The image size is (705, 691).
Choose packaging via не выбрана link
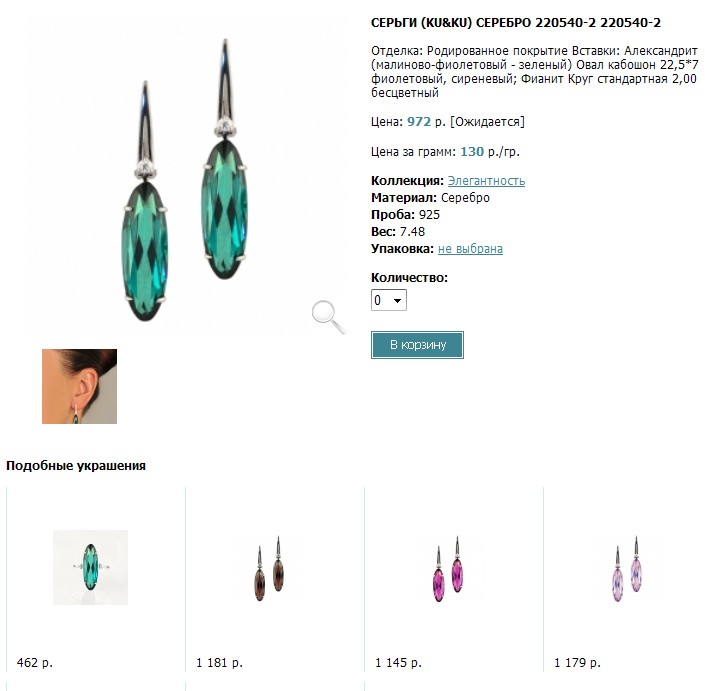[x=470, y=249]
